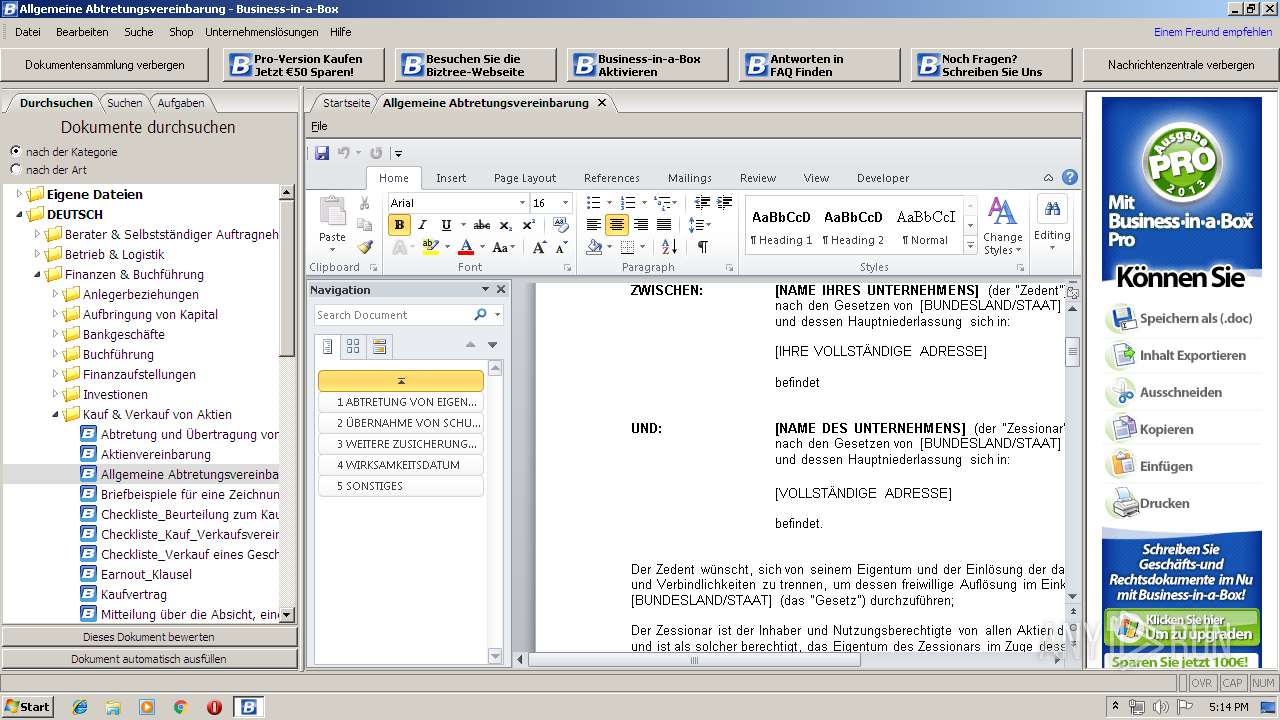Toggle Bold formatting
1280x720 pixels.
pyautogui.click(x=399, y=225)
